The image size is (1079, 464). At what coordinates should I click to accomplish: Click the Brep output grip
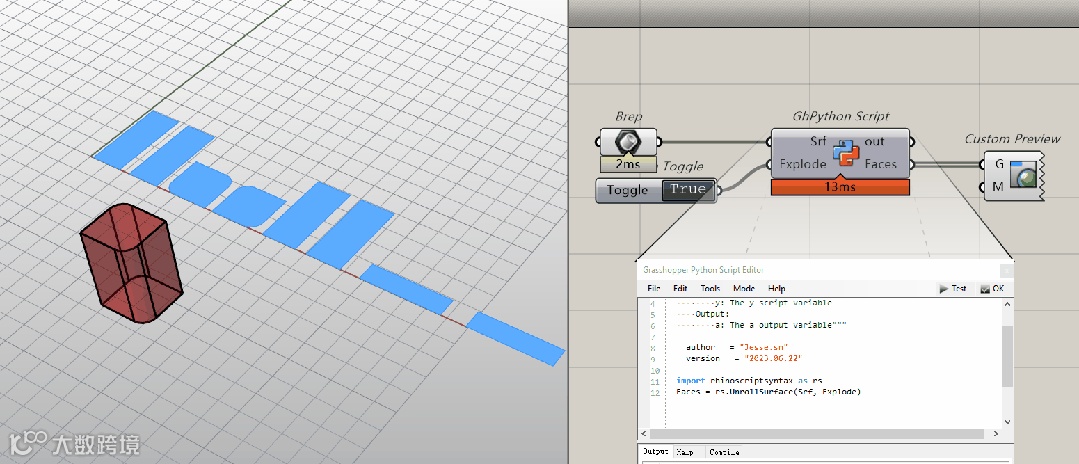click(659, 143)
